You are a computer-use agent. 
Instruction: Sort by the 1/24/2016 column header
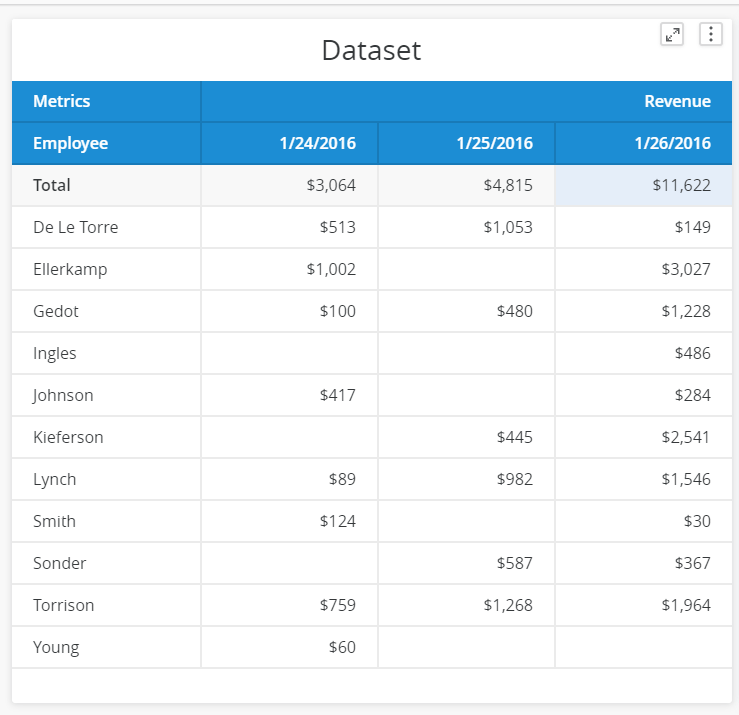pyautogui.click(x=289, y=143)
